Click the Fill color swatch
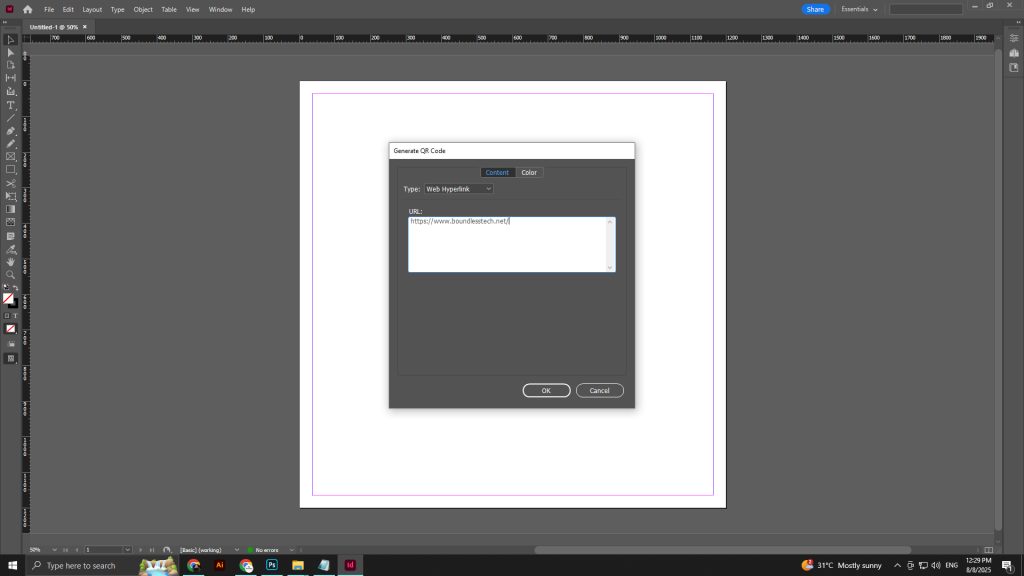Screen dimensions: 1024x576 click(x=8, y=299)
